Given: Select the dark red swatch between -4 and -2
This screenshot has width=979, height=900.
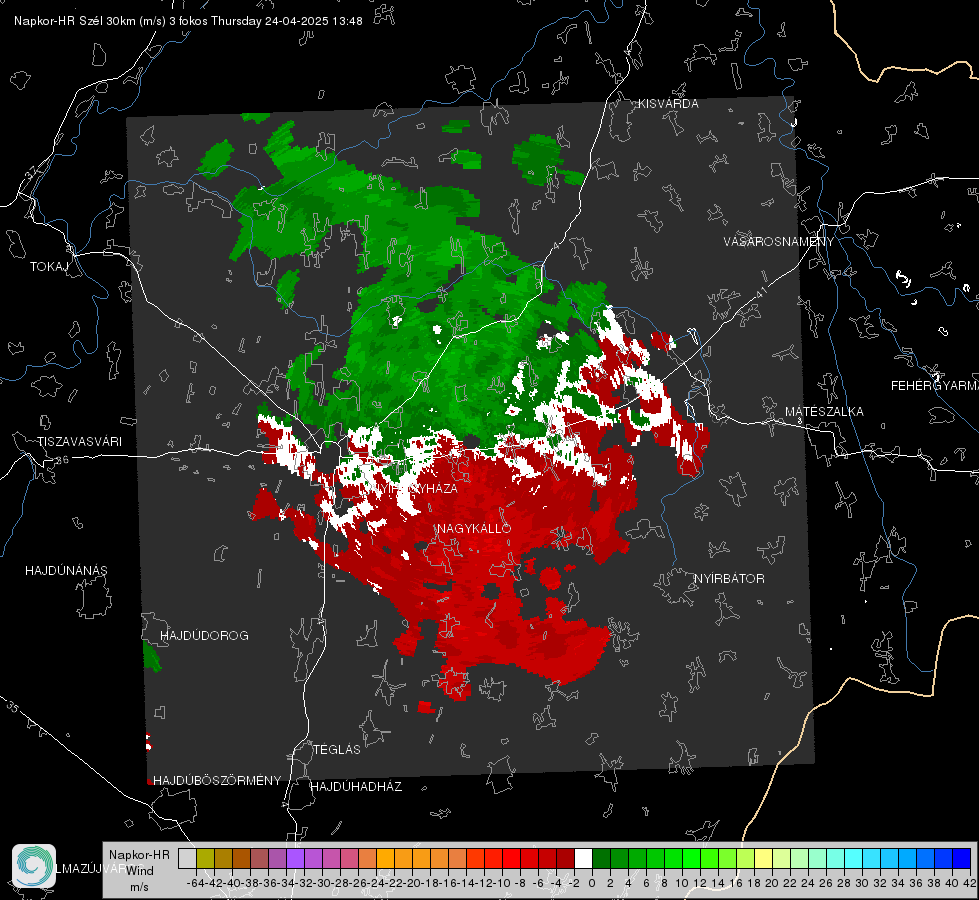Looking at the screenshot, I should (565, 858).
